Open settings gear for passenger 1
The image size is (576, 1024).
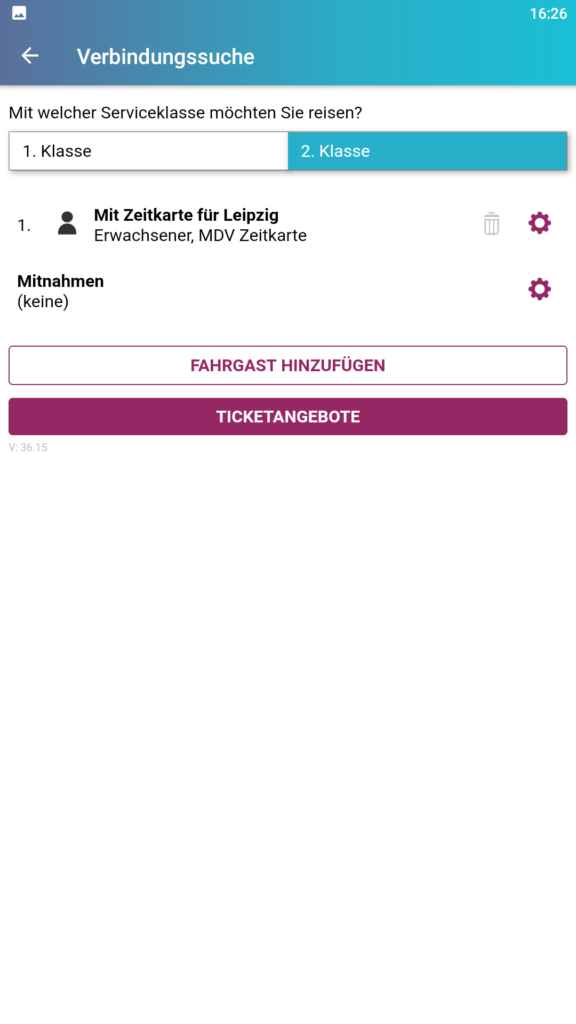(x=539, y=223)
